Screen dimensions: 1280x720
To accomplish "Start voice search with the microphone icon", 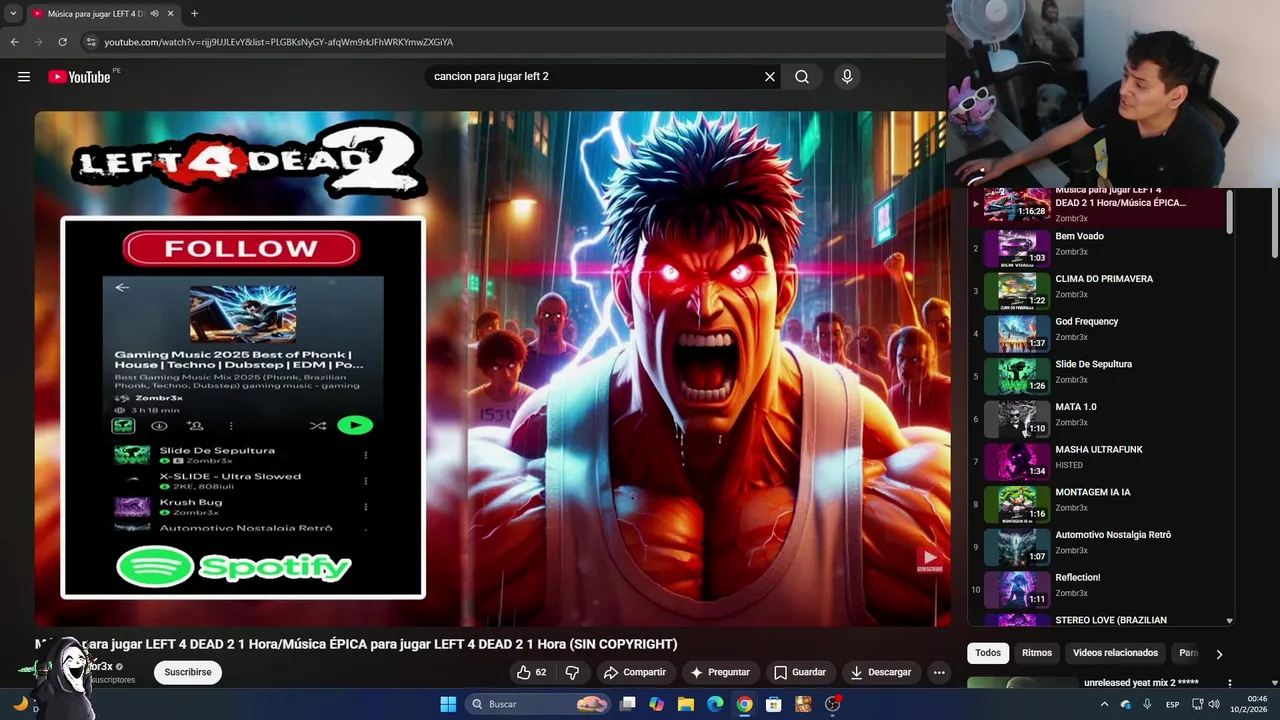I will coord(847,77).
